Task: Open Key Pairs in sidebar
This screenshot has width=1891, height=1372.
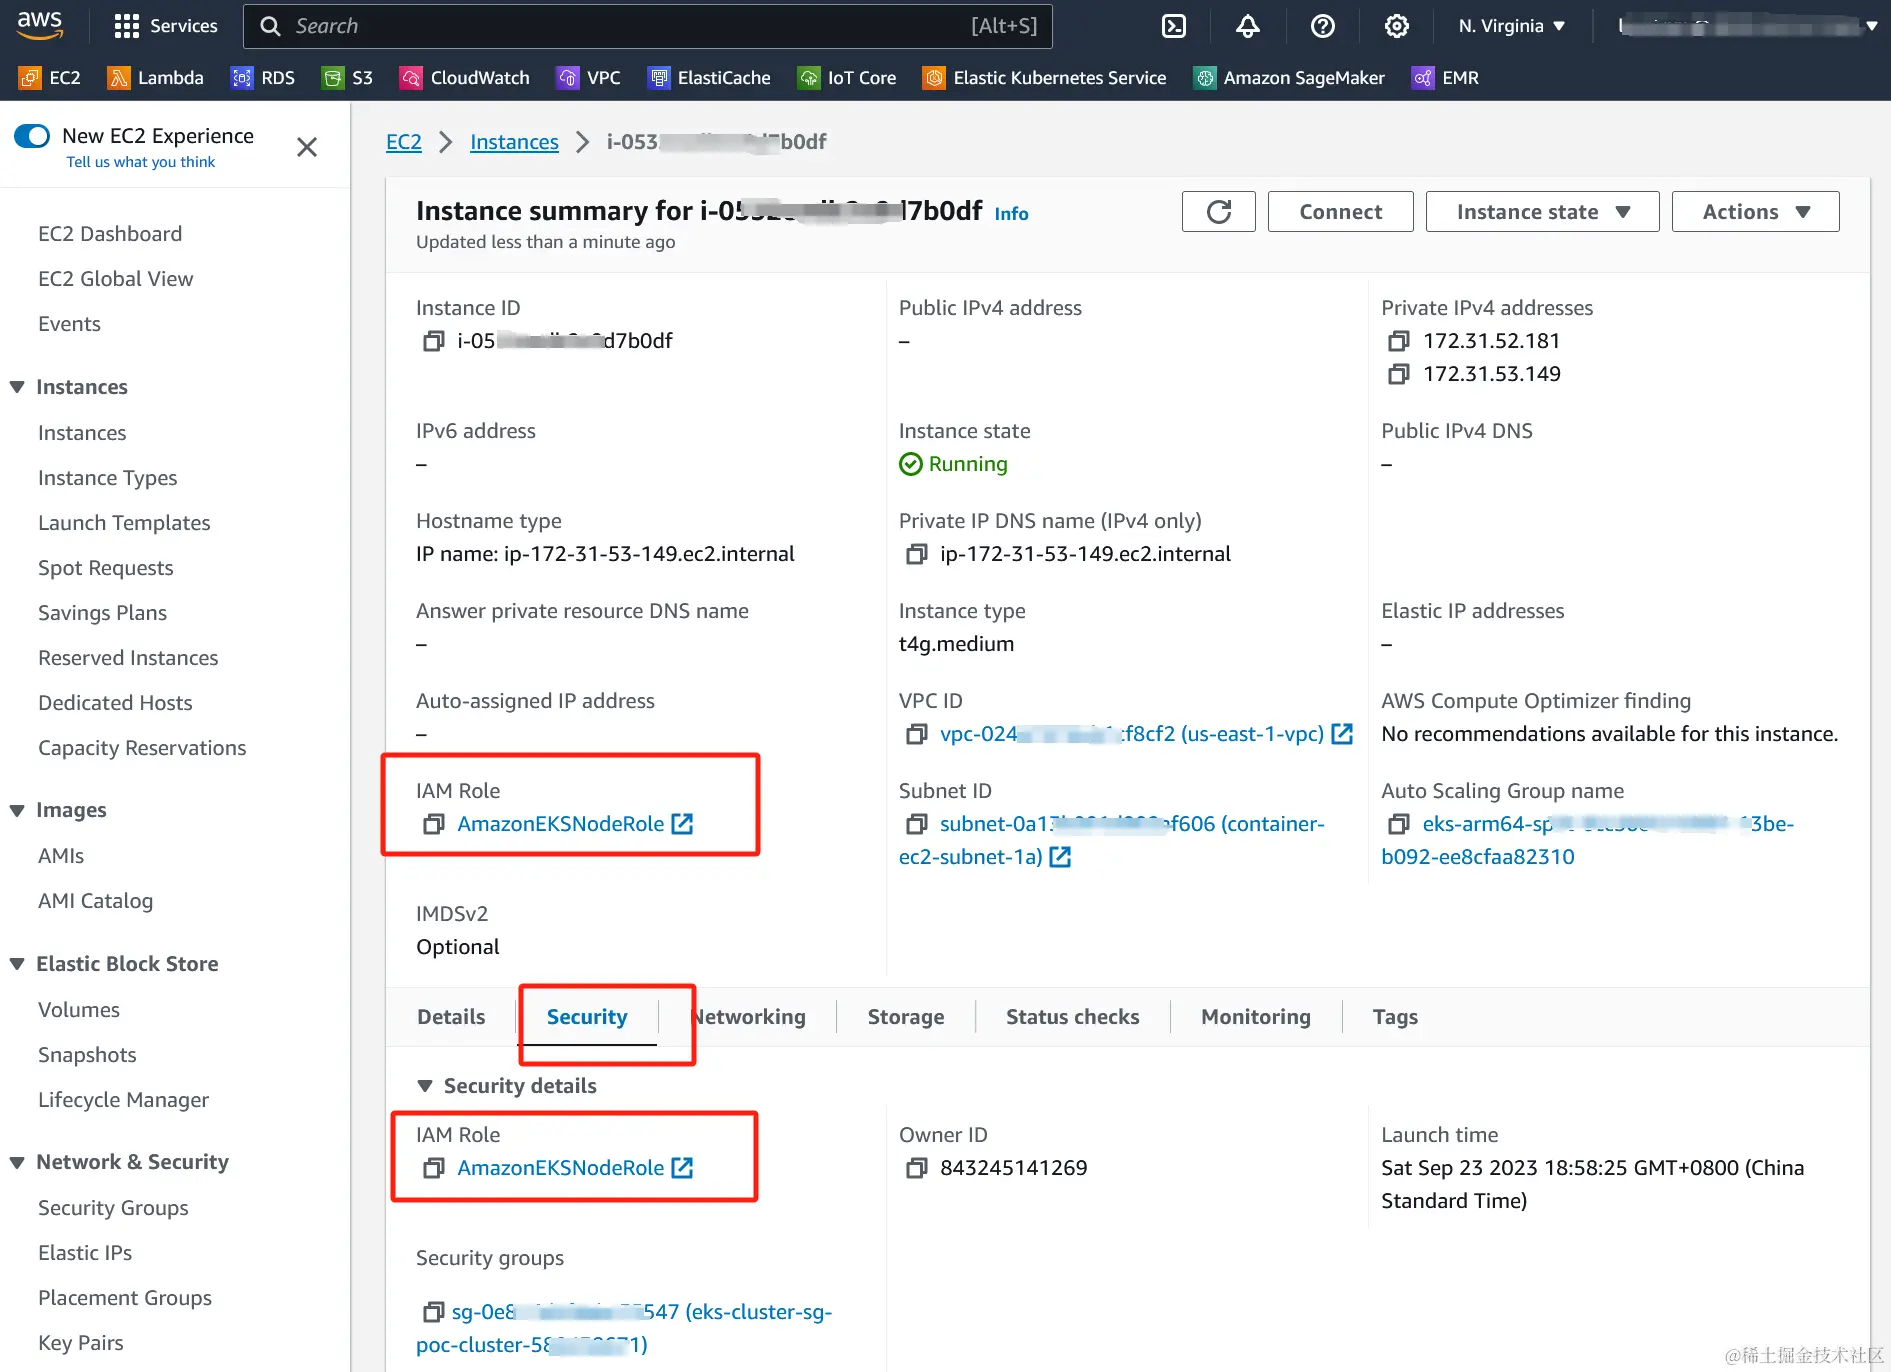Action: coord(81,1343)
